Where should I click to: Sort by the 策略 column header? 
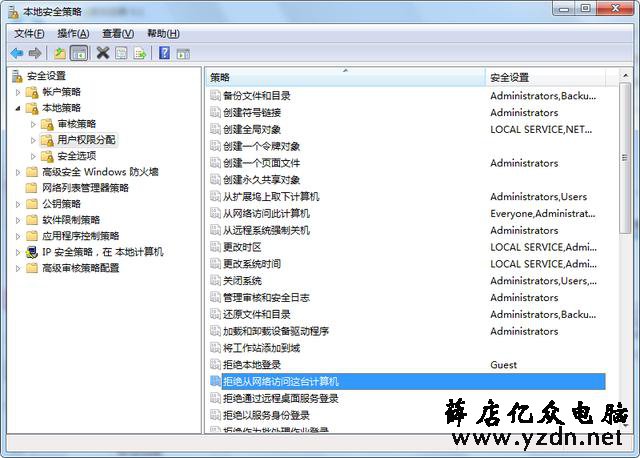(x=345, y=77)
